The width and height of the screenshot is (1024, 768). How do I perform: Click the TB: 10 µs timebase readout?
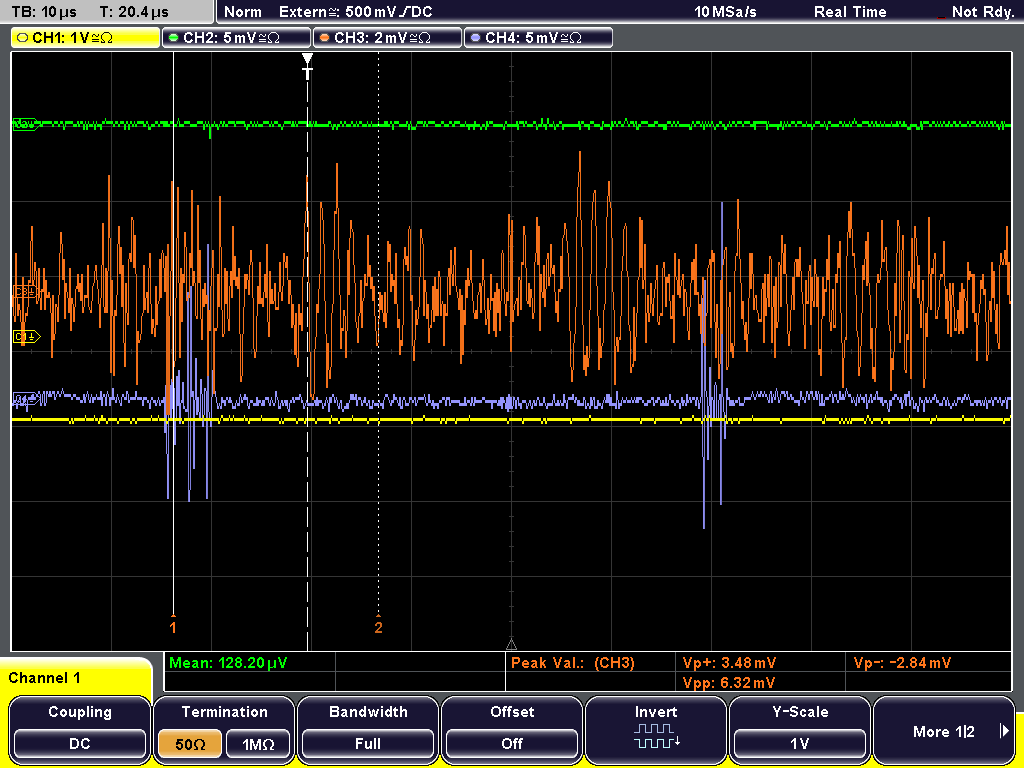[x=44, y=12]
